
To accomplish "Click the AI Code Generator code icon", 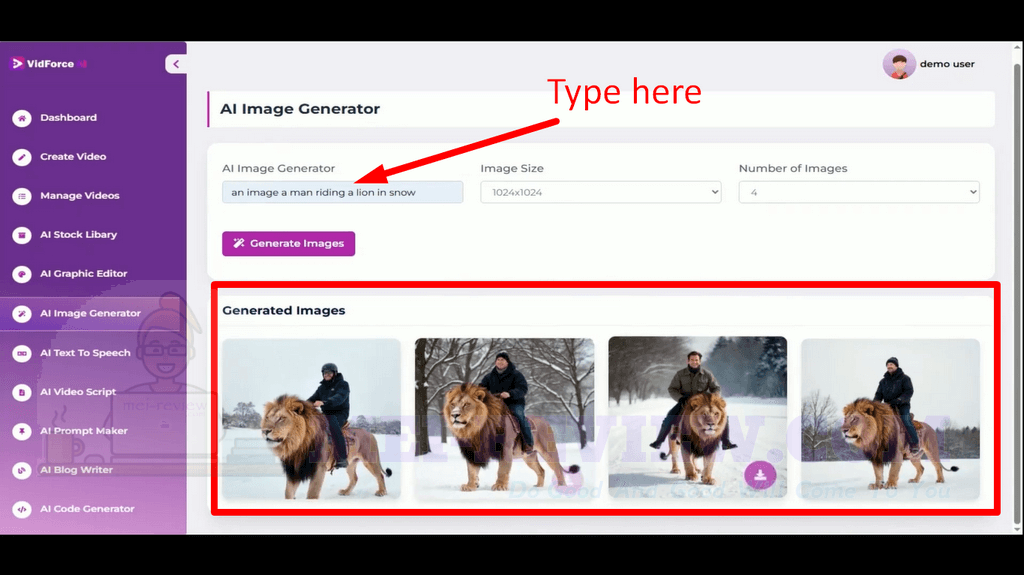I will coord(22,509).
